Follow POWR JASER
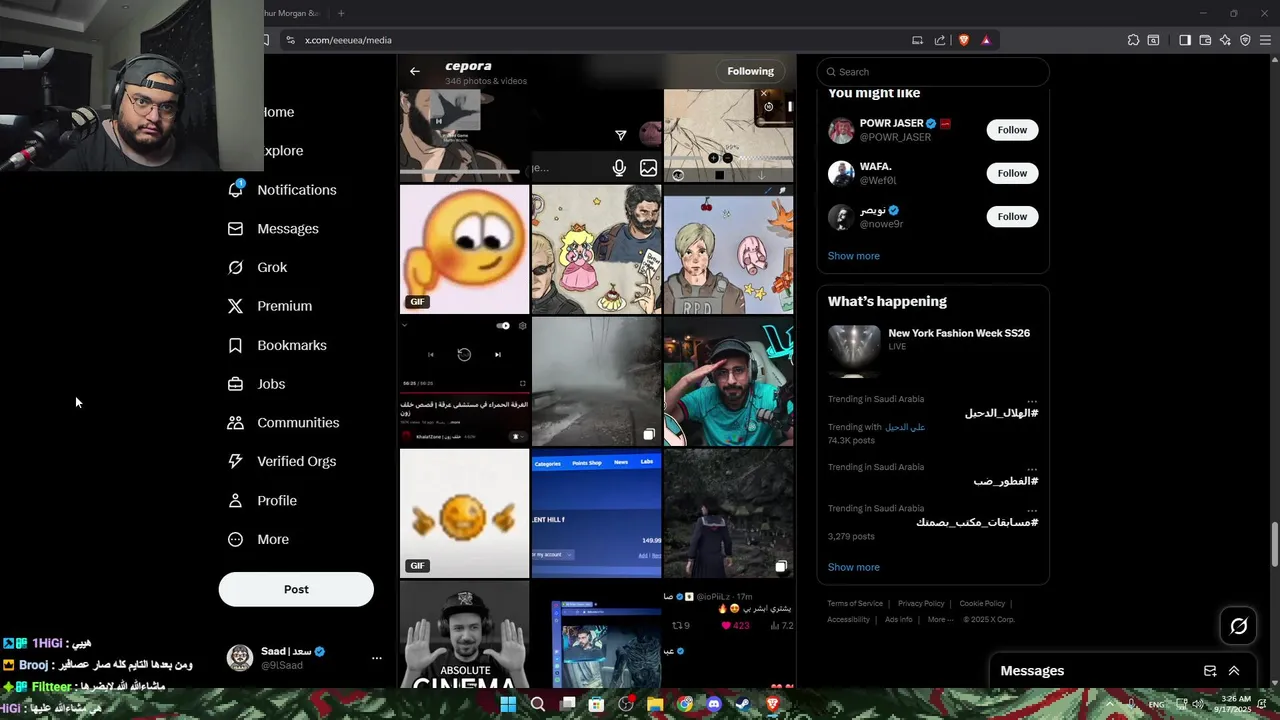 1012,130
